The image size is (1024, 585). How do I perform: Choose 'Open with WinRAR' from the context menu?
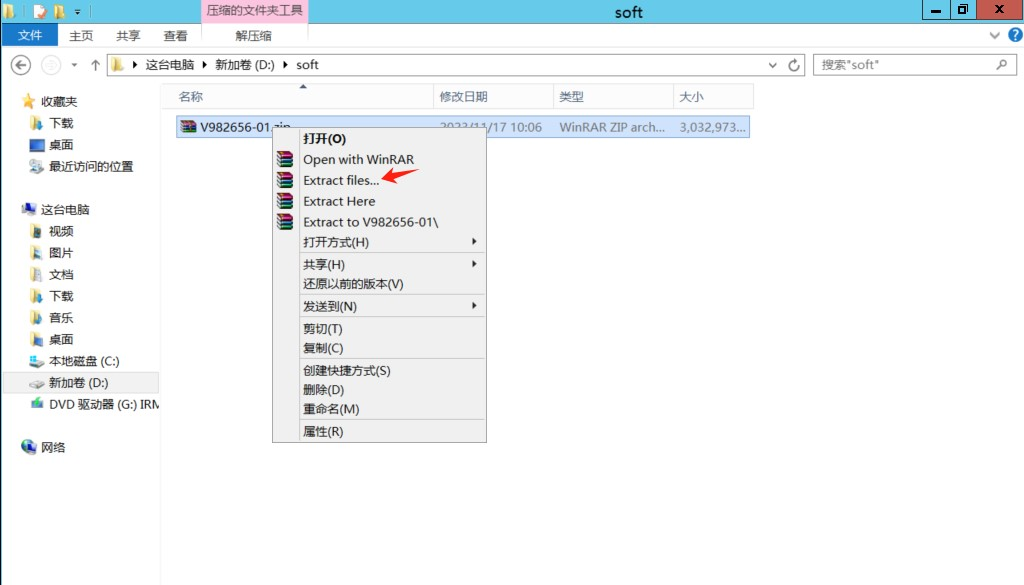(357, 159)
